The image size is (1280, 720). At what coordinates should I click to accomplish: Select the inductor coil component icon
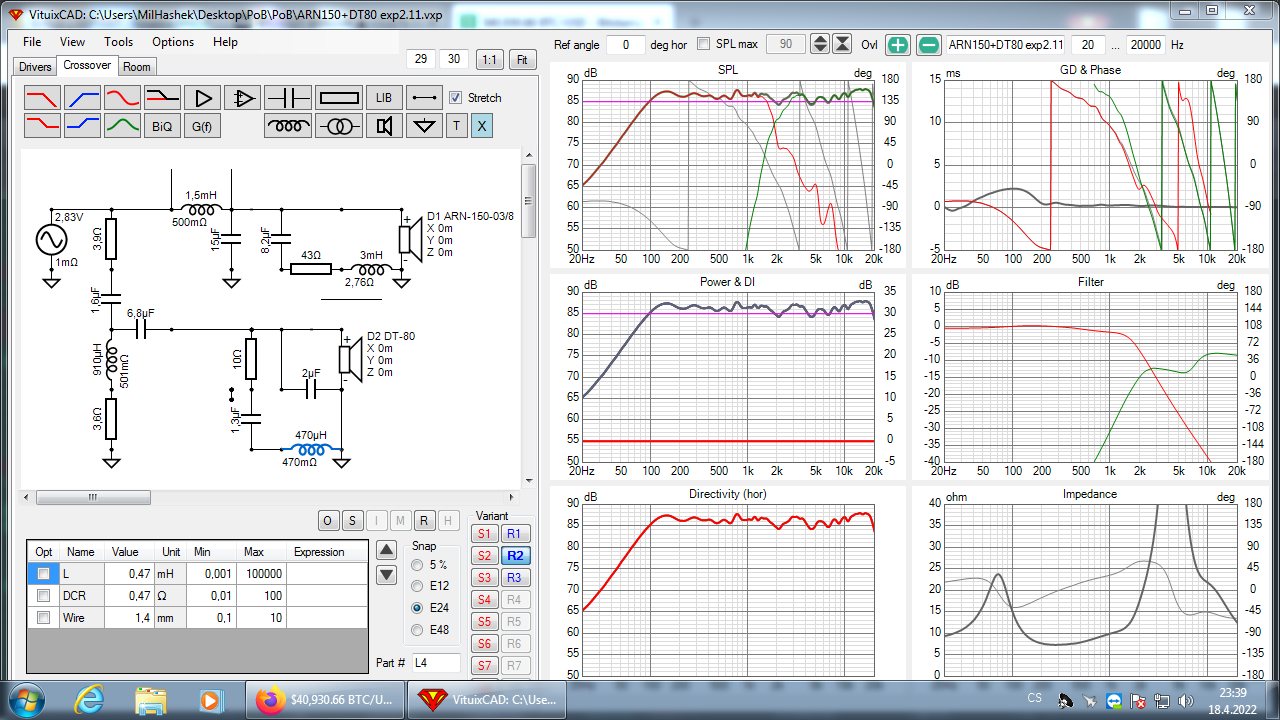(x=288, y=126)
